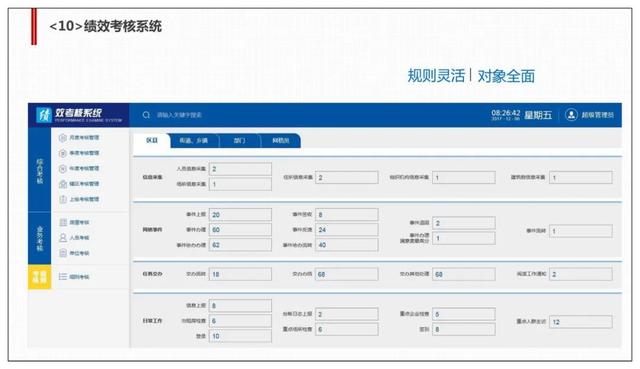Focus the 住所信息采集 field showing 2
This screenshot has height=369, width=640.
click(x=347, y=178)
